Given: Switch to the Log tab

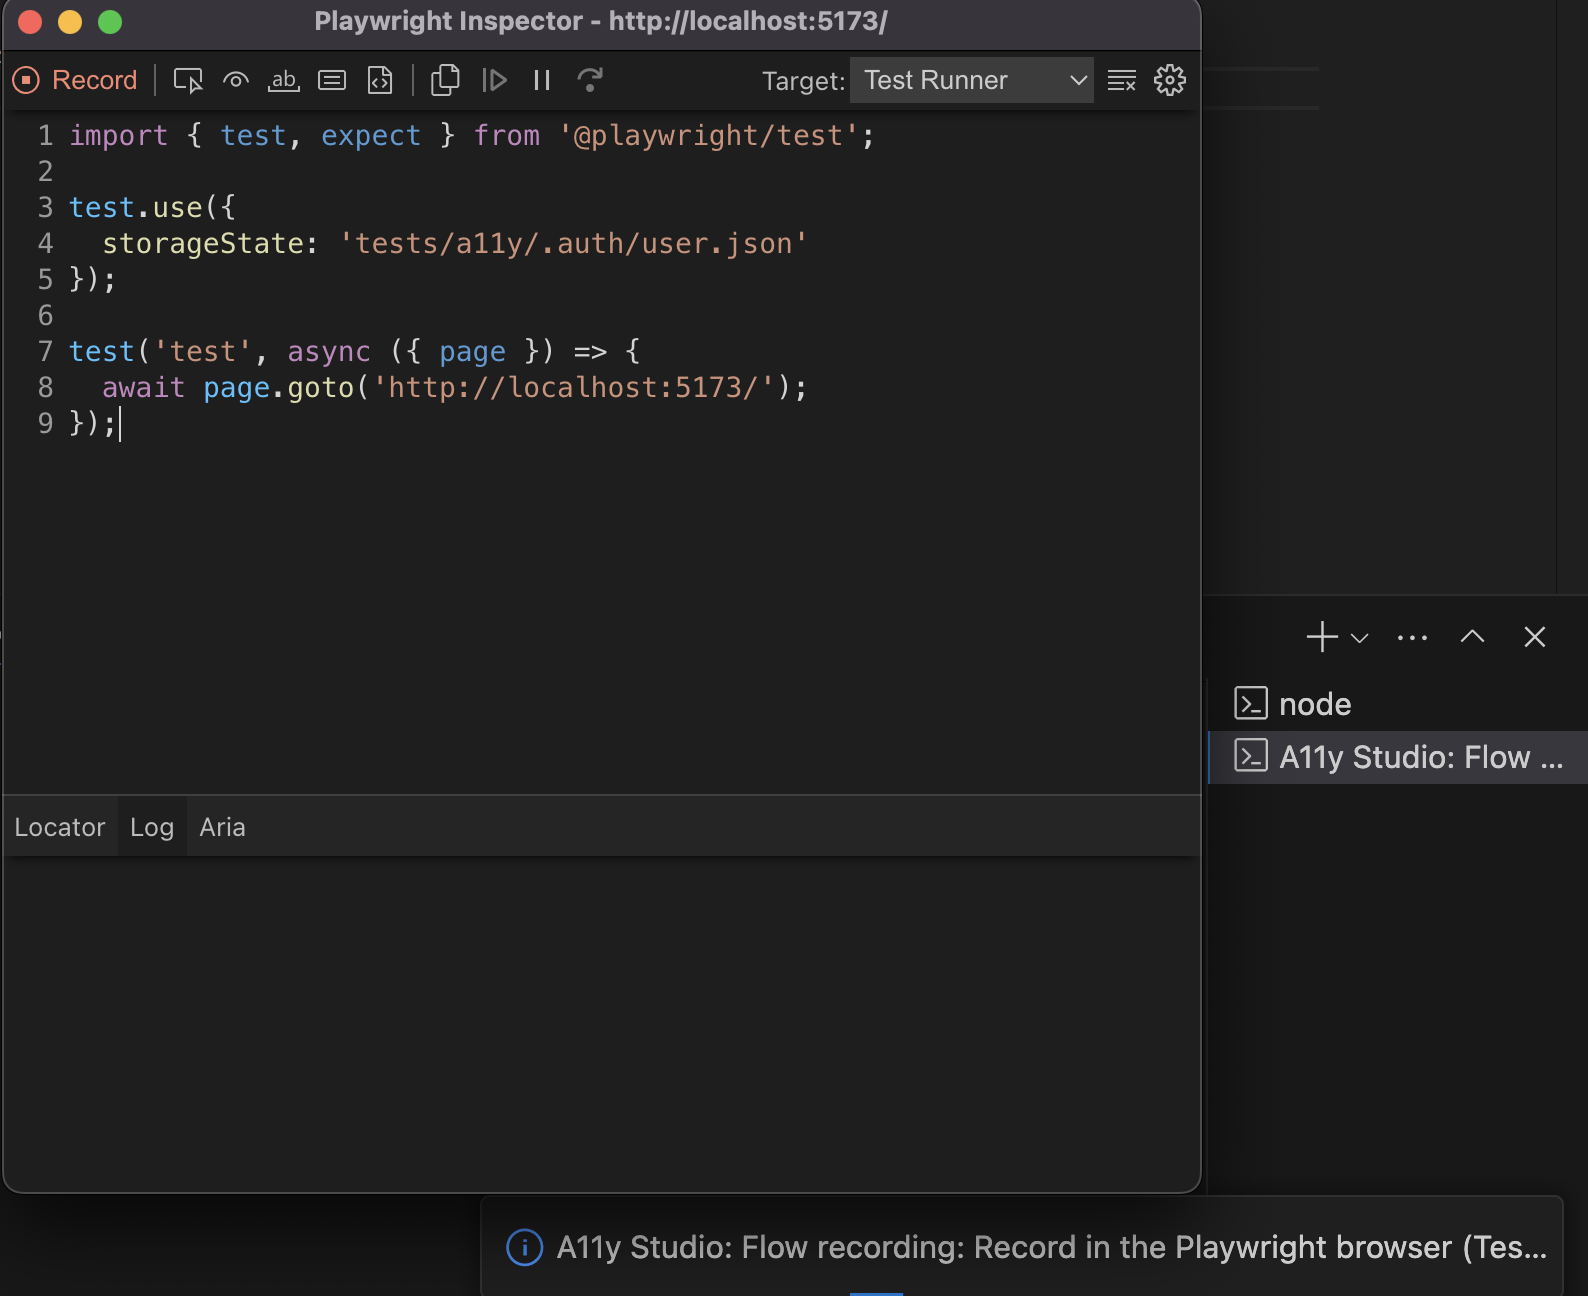Looking at the screenshot, I should (152, 827).
